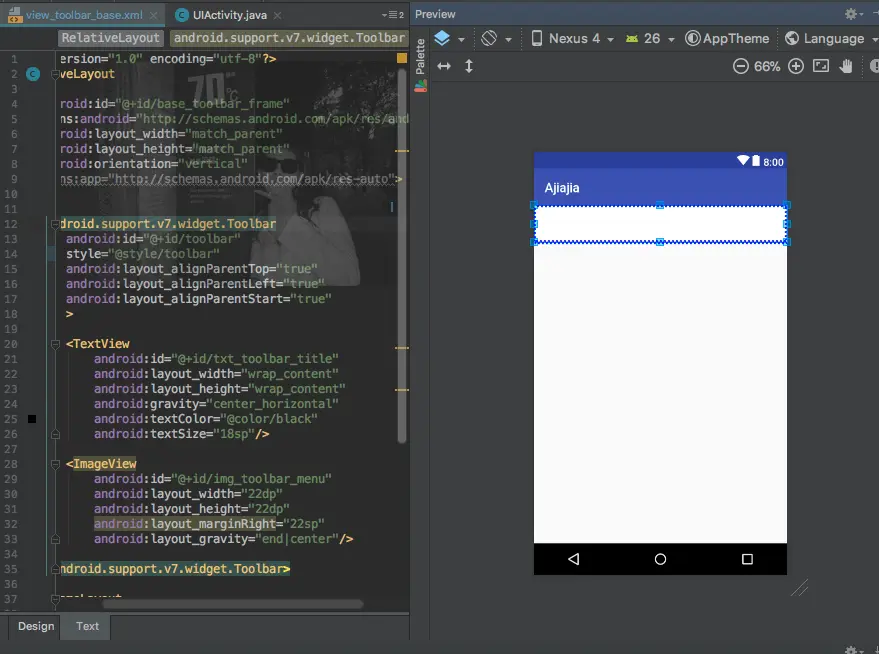Image resolution: width=879 pixels, height=654 pixels.
Task: Click the AppTheme theme selector
Action: (x=727, y=38)
